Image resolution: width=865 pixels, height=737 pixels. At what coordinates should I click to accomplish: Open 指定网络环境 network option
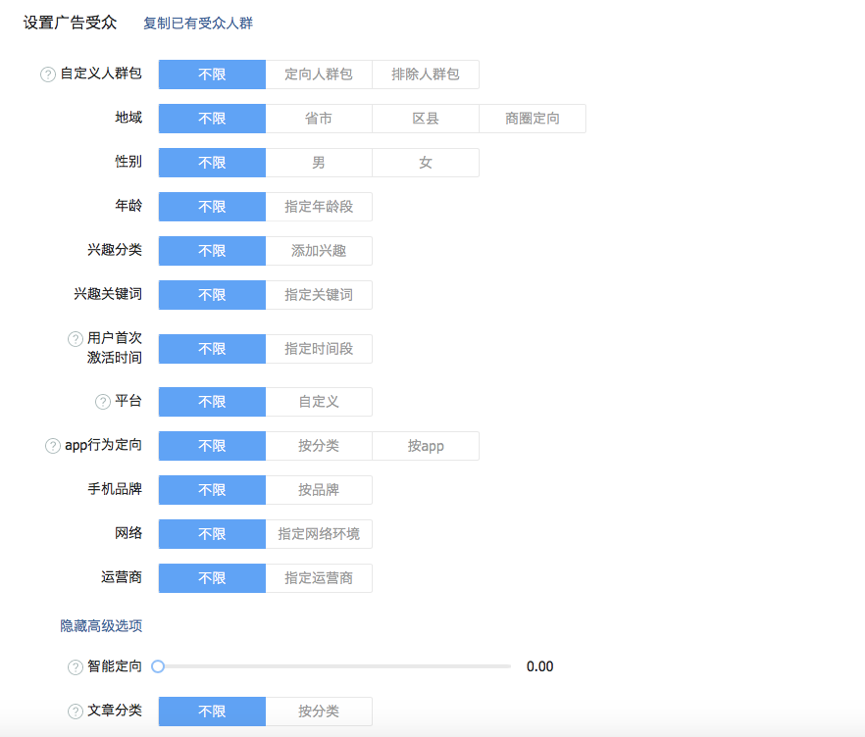tap(319, 534)
